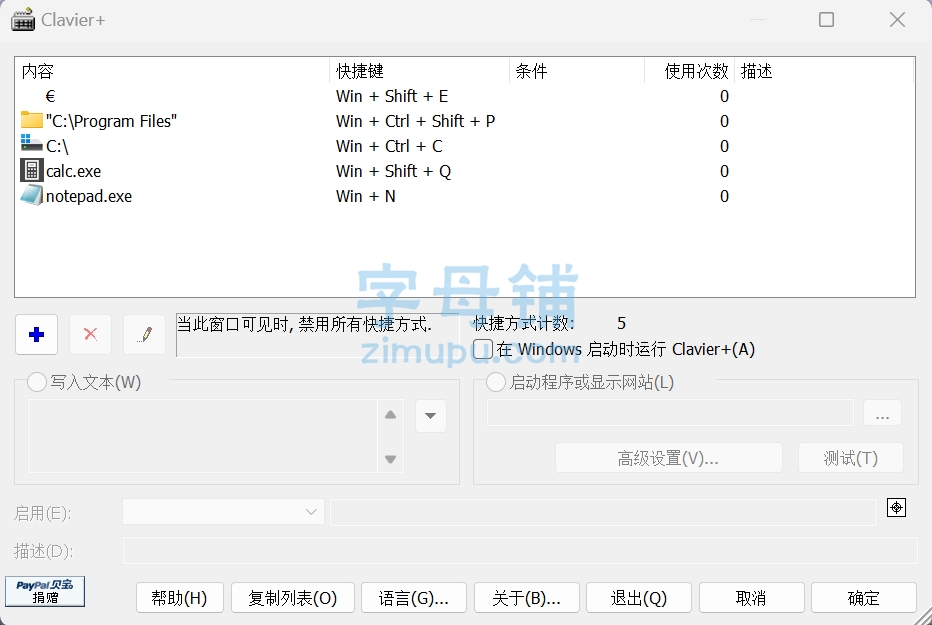This screenshot has width=932, height=625.
Task: Click the 帮助(H) button
Action: pyautogui.click(x=180, y=598)
